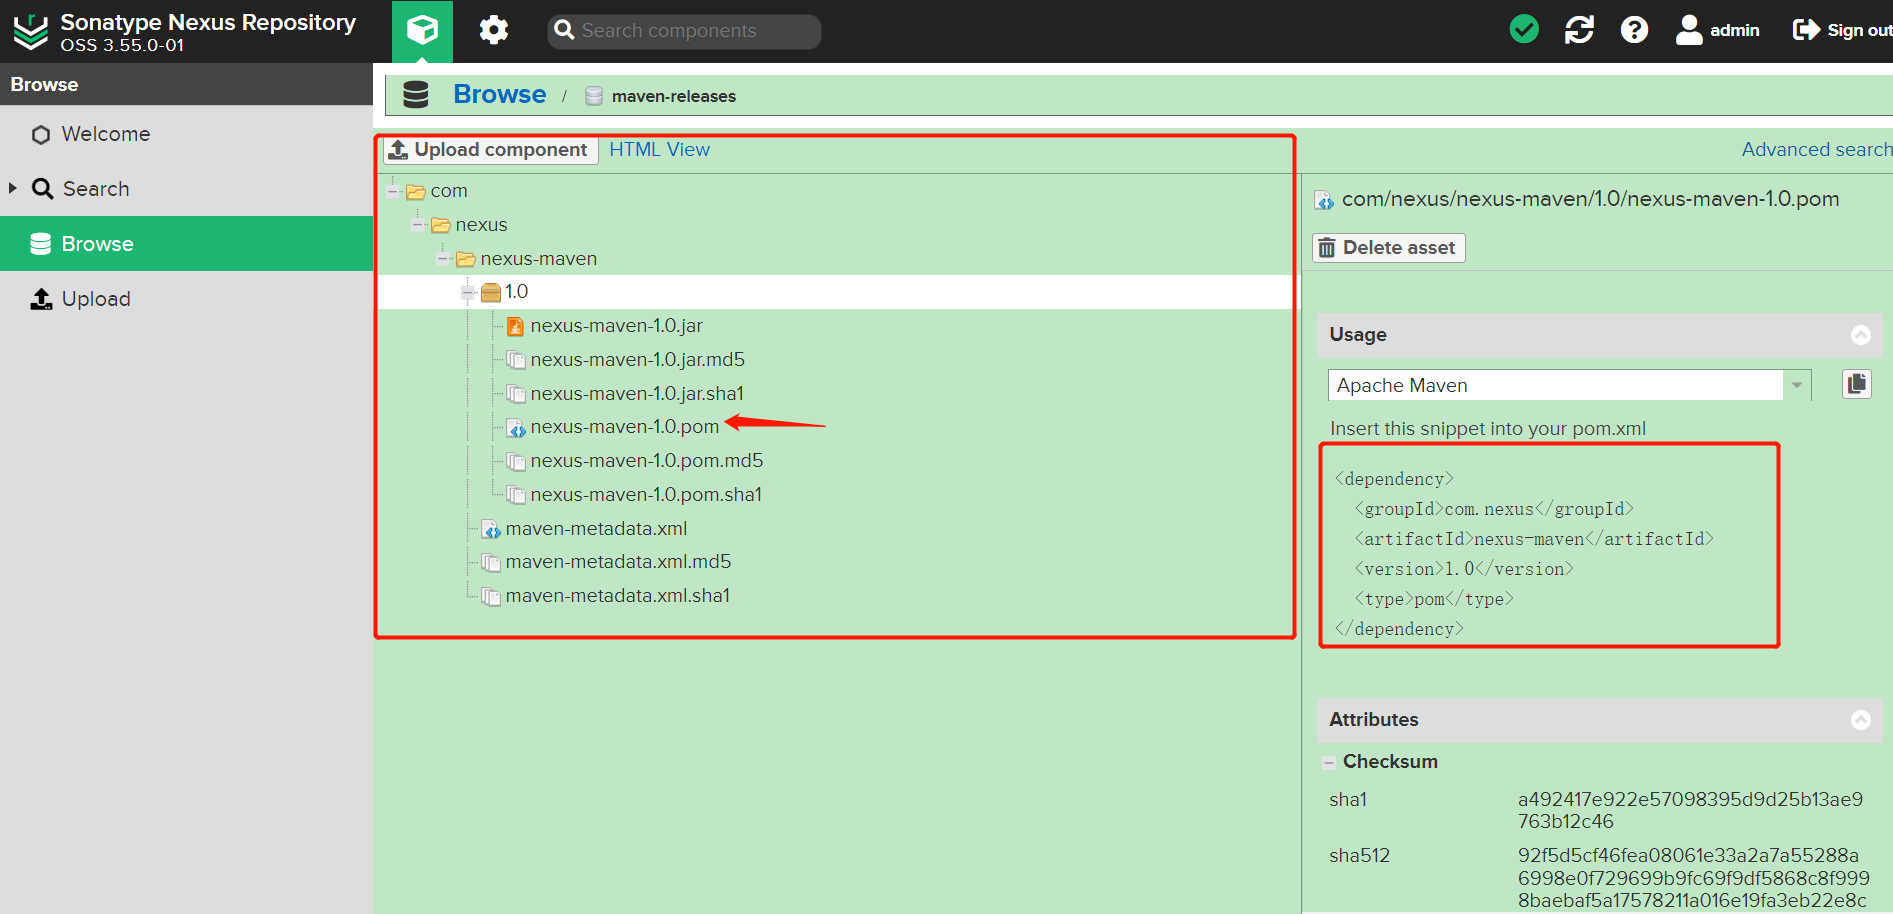Collapse the Checksum section
Image resolution: width=1893 pixels, height=914 pixels.
[x=1328, y=763]
